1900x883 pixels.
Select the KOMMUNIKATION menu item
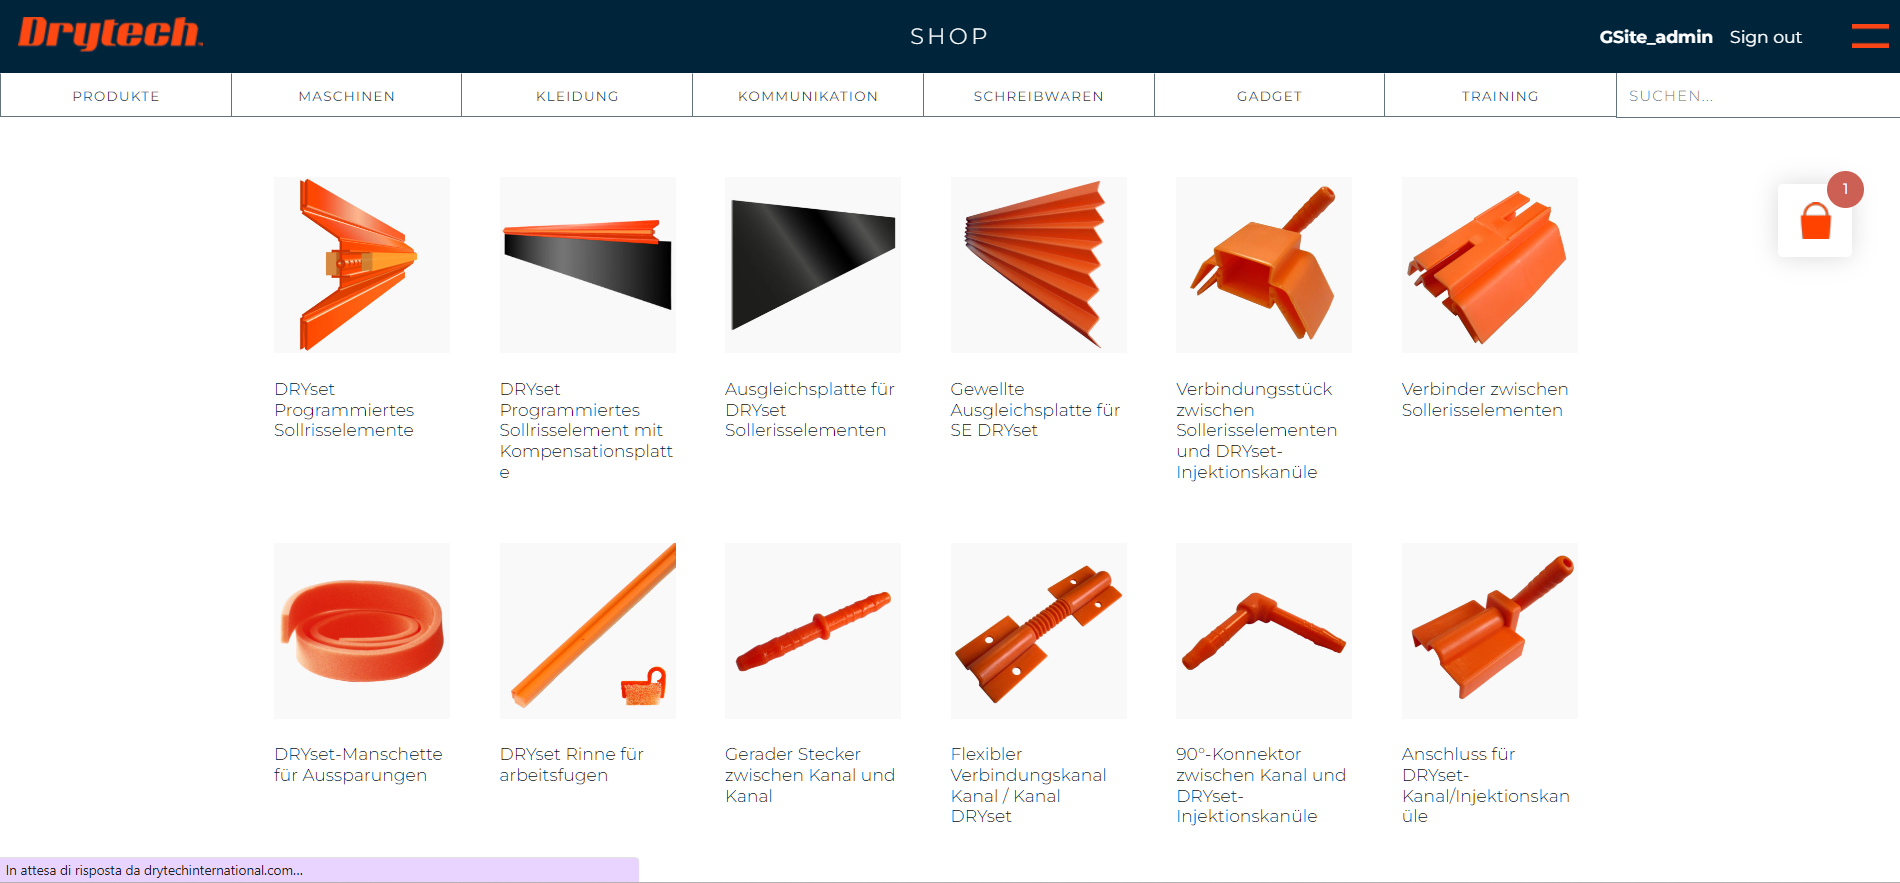pos(808,96)
